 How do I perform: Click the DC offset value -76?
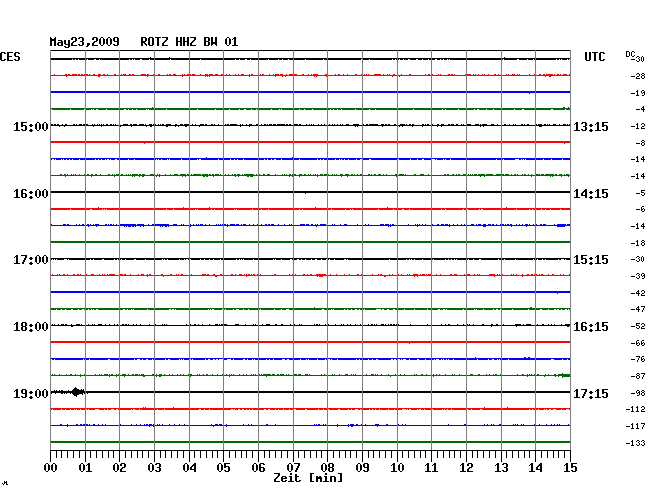tap(638, 360)
